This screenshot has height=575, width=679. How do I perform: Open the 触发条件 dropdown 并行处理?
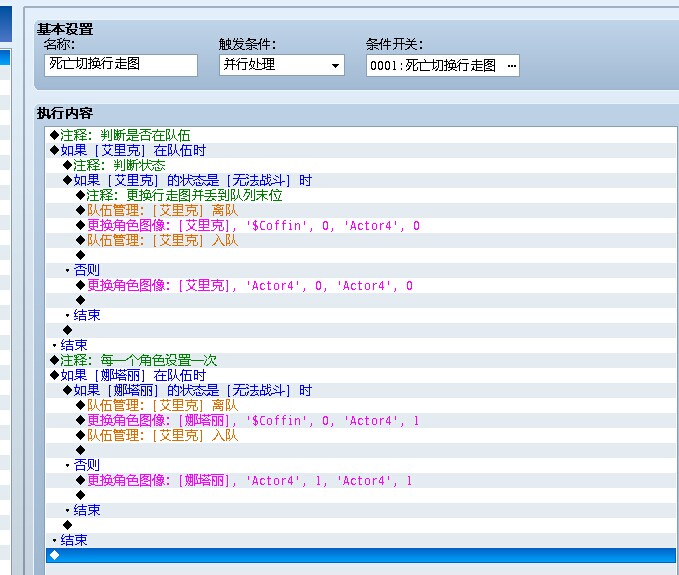281,65
